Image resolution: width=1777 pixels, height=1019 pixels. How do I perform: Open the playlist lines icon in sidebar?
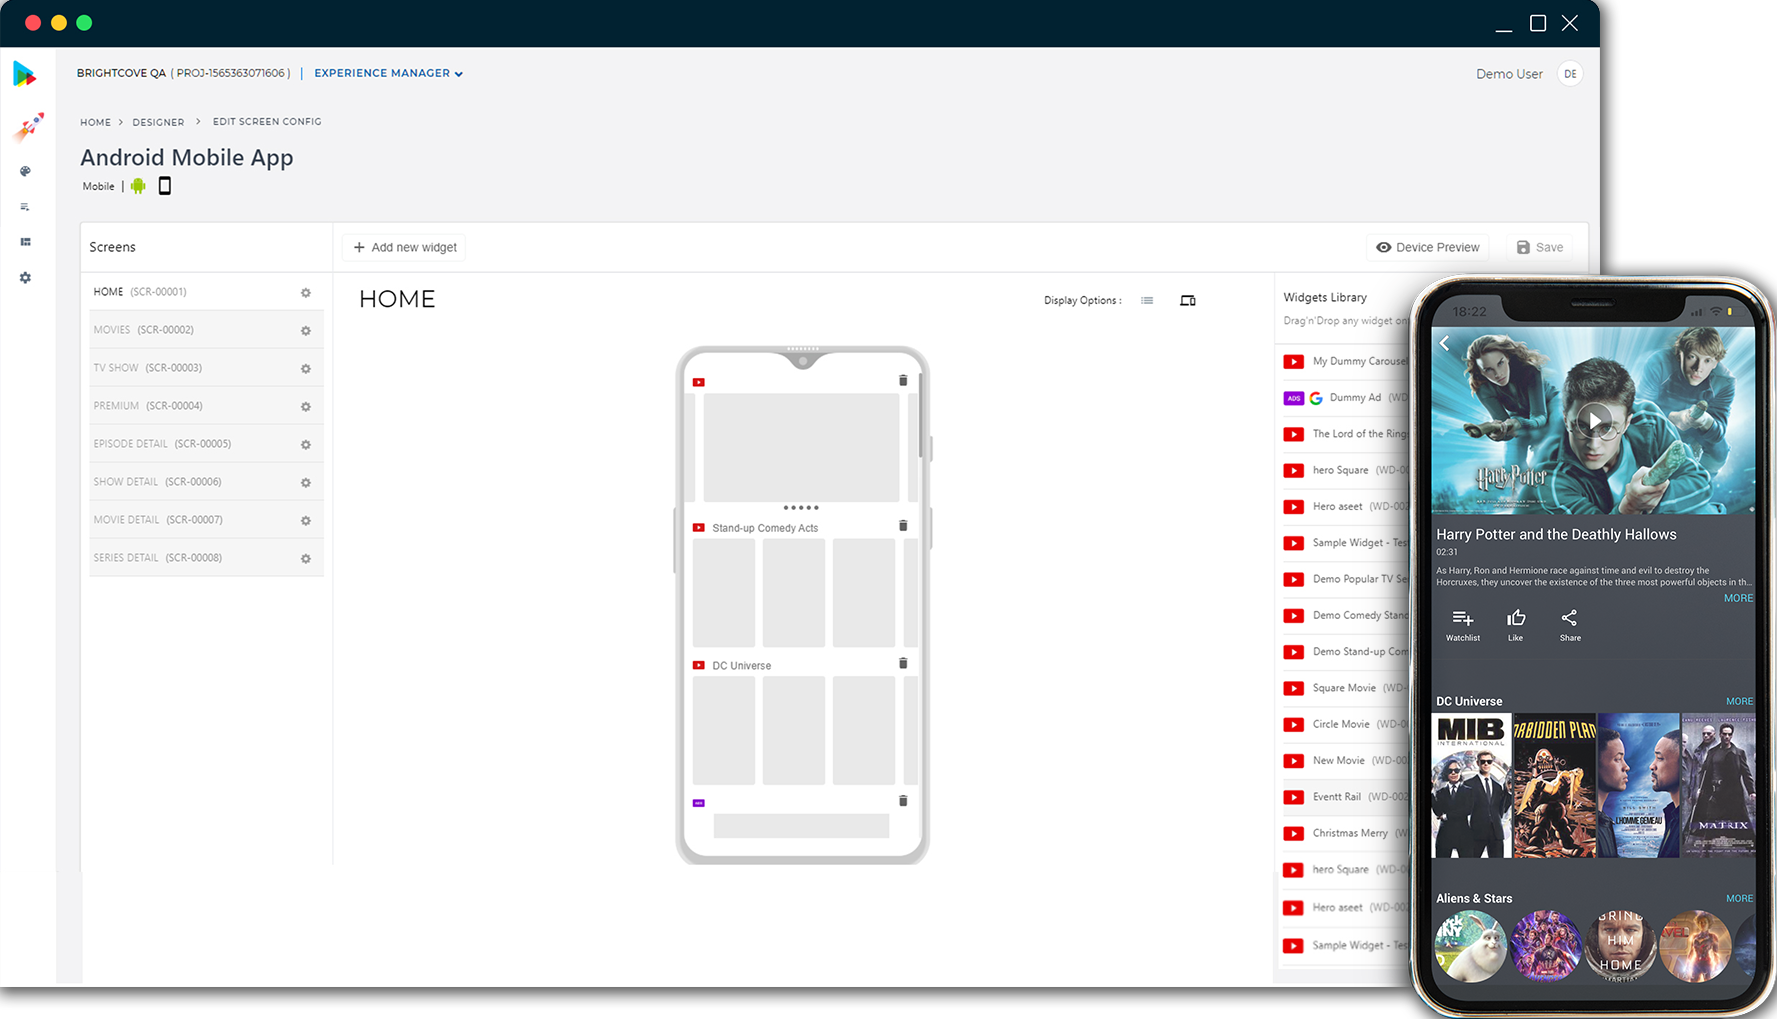tap(25, 207)
